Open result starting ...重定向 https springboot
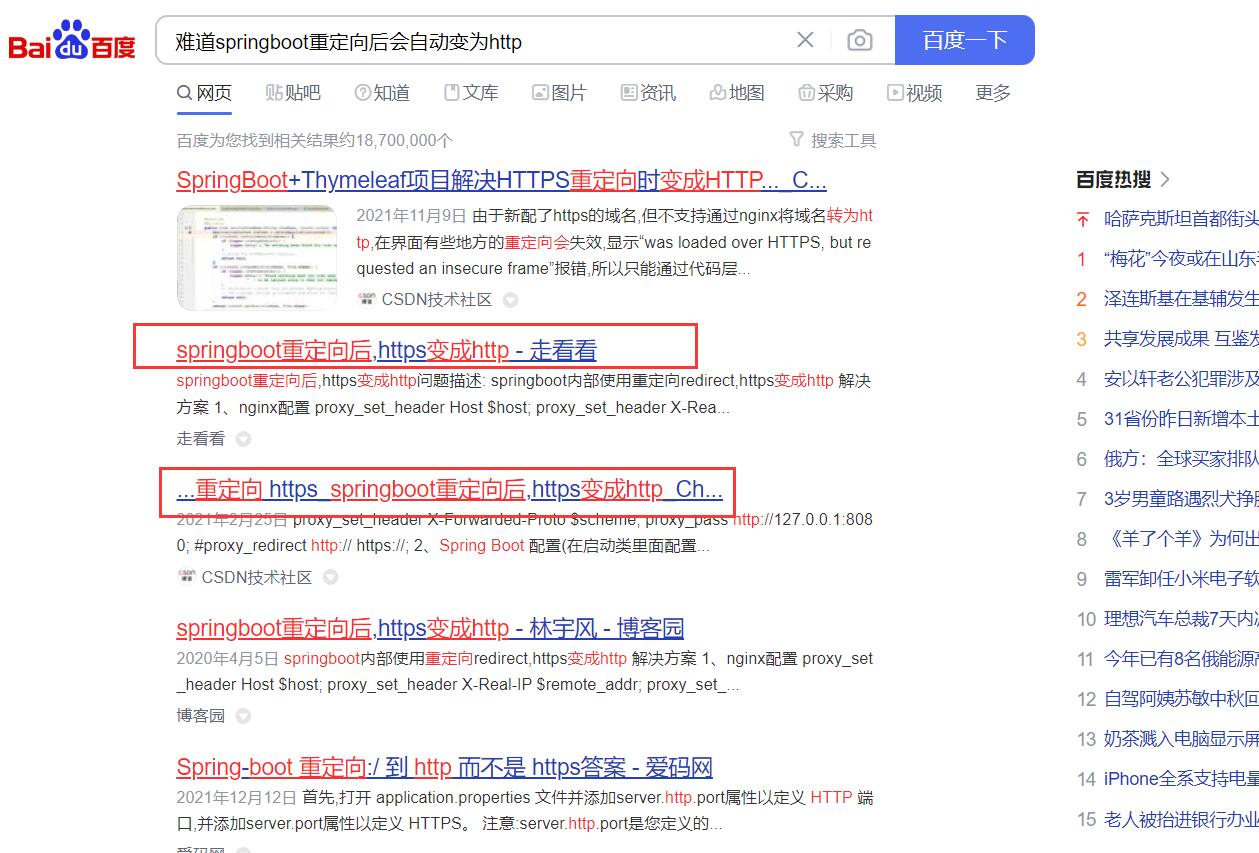 [449, 489]
